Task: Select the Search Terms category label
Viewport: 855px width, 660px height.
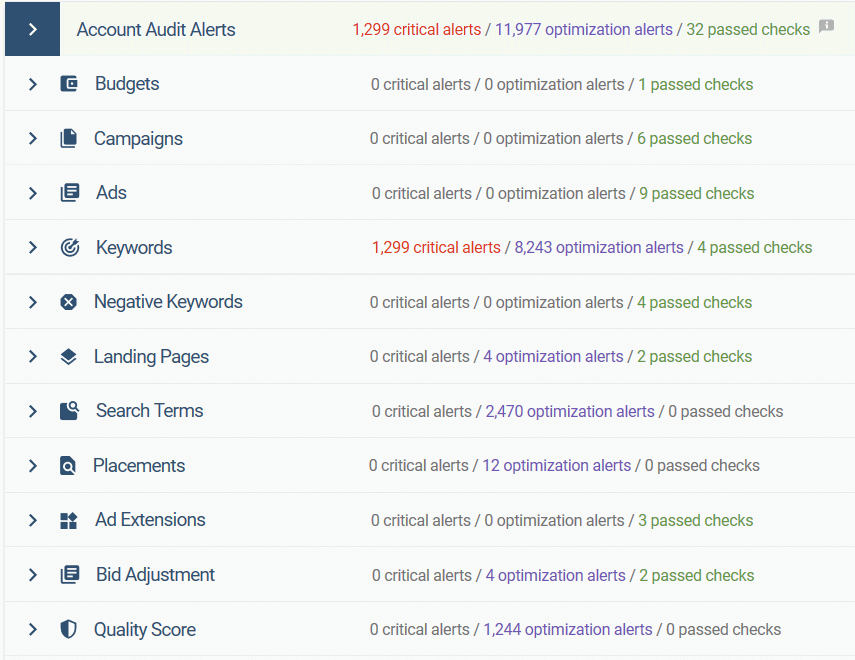Action: tap(149, 411)
